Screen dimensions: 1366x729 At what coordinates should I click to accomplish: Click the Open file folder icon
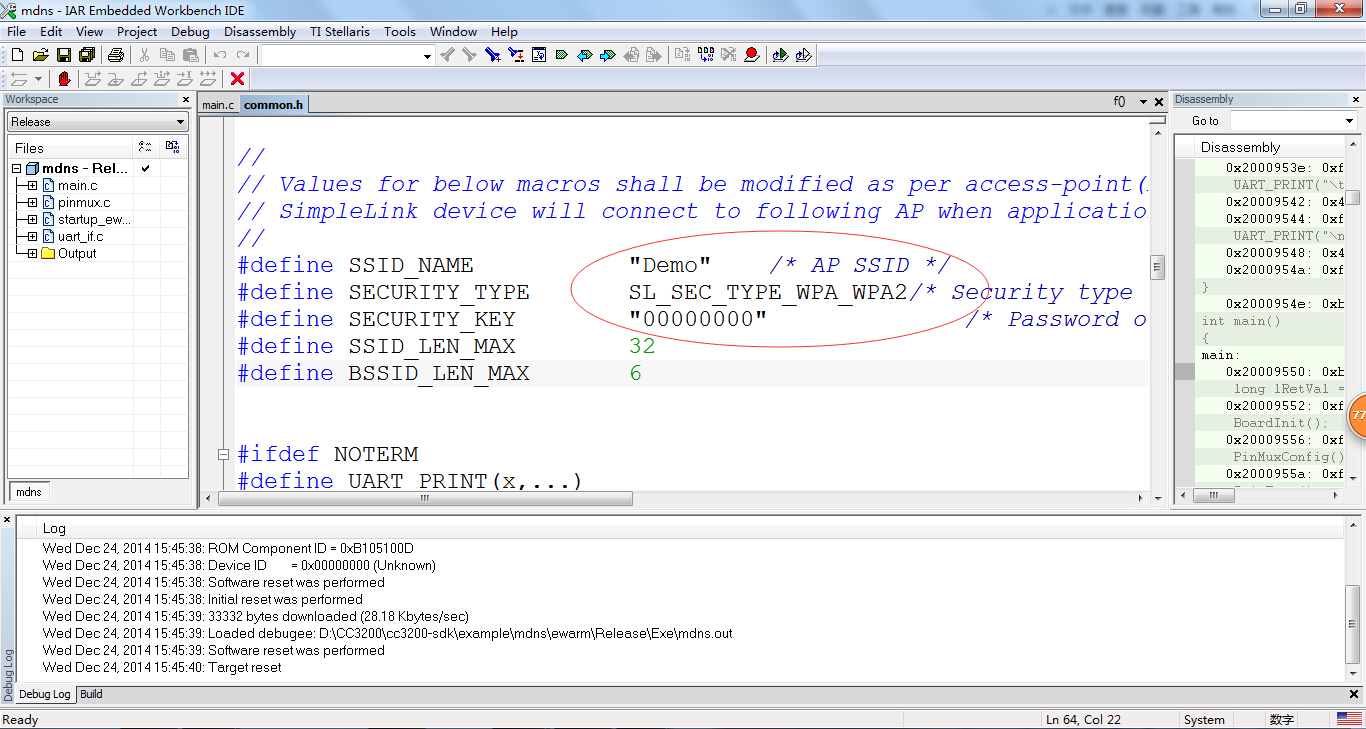coord(41,55)
